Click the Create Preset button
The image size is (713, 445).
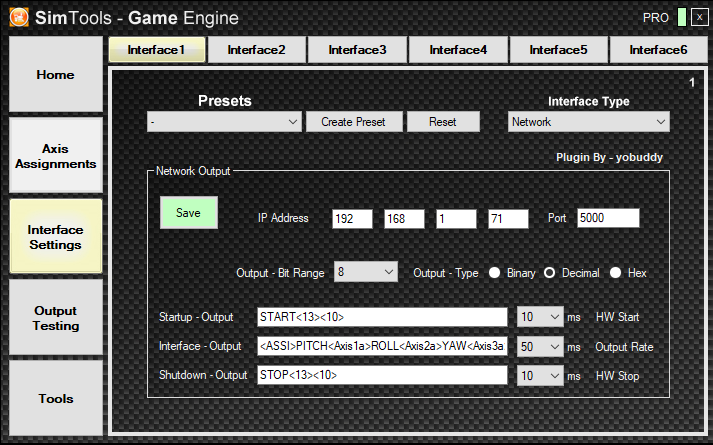point(354,122)
